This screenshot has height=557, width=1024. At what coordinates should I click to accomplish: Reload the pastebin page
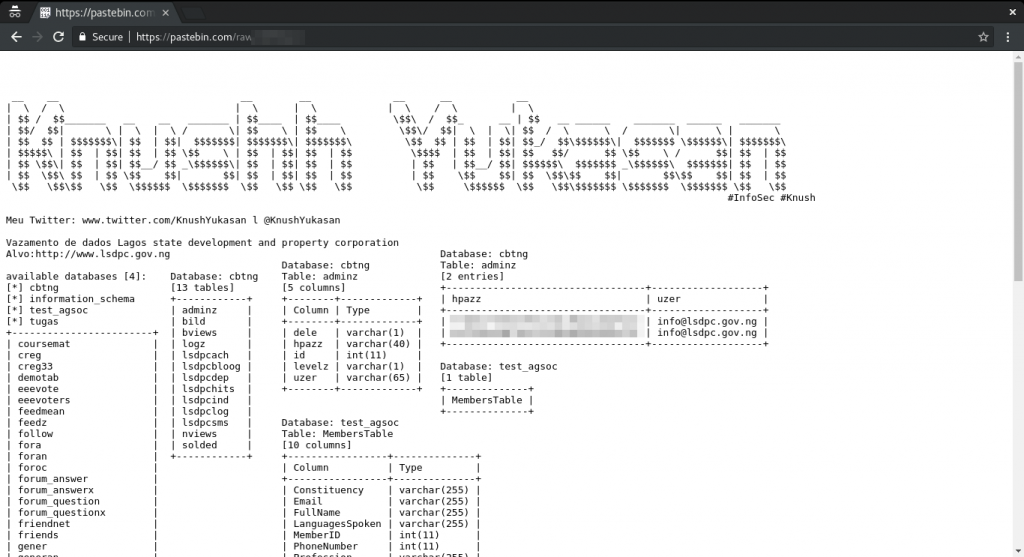pyautogui.click(x=58, y=37)
